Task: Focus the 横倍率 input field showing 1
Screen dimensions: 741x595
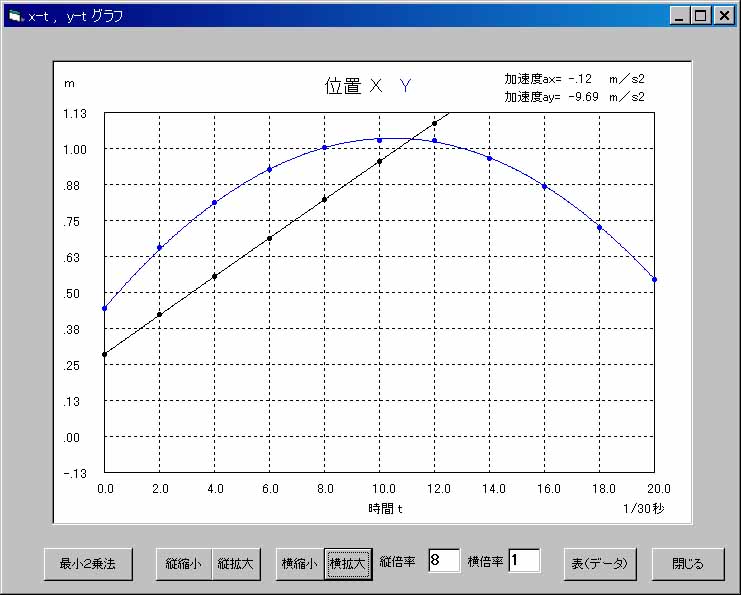Action: point(524,561)
